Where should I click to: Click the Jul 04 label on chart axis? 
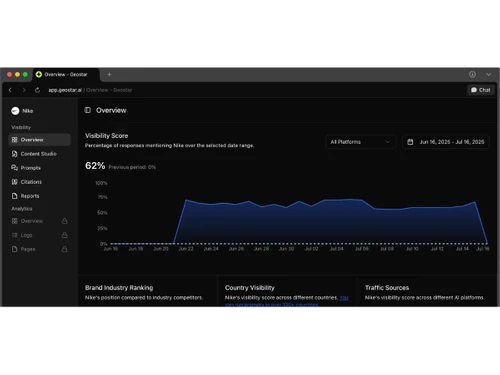click(337, 249)
